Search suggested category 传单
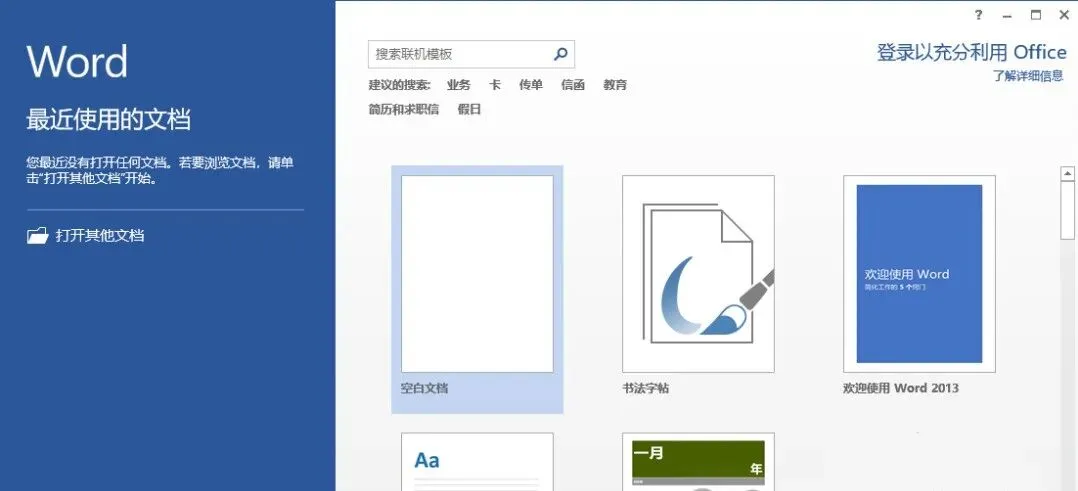The image size is (1078, 491). click(x=531, y=85)
